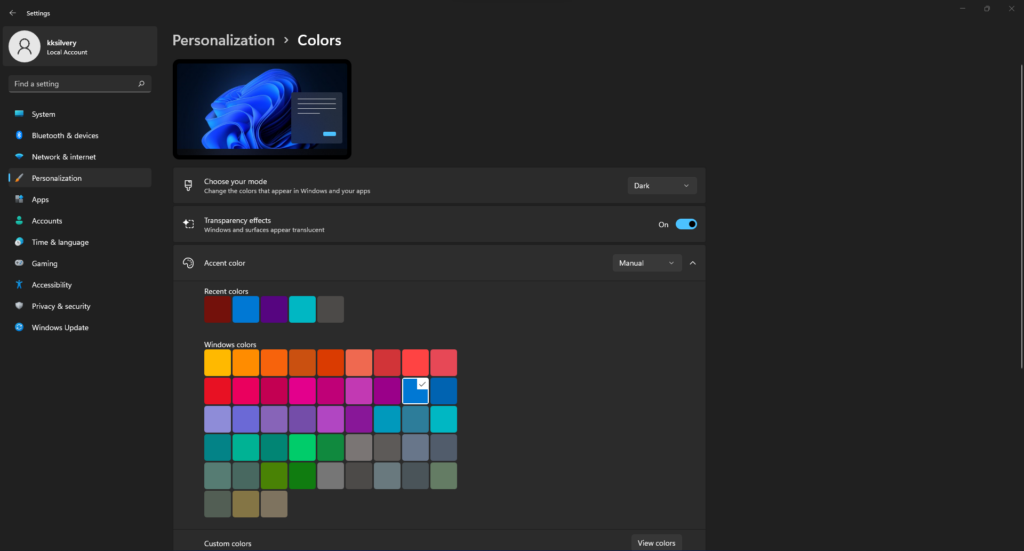The image size is (1024, 551).
Task: Click the Transparency effects title text
Action: pos(237,220)
